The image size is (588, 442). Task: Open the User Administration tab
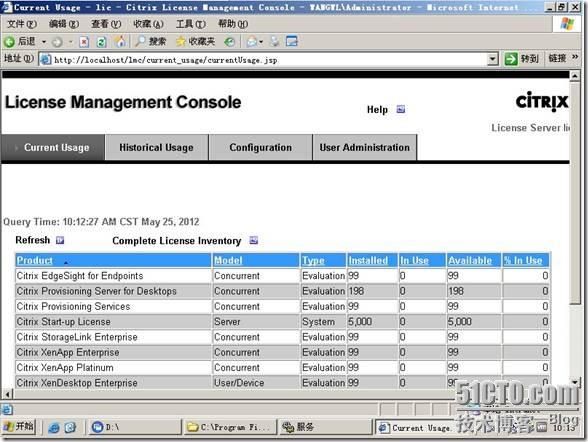[364, 147]
